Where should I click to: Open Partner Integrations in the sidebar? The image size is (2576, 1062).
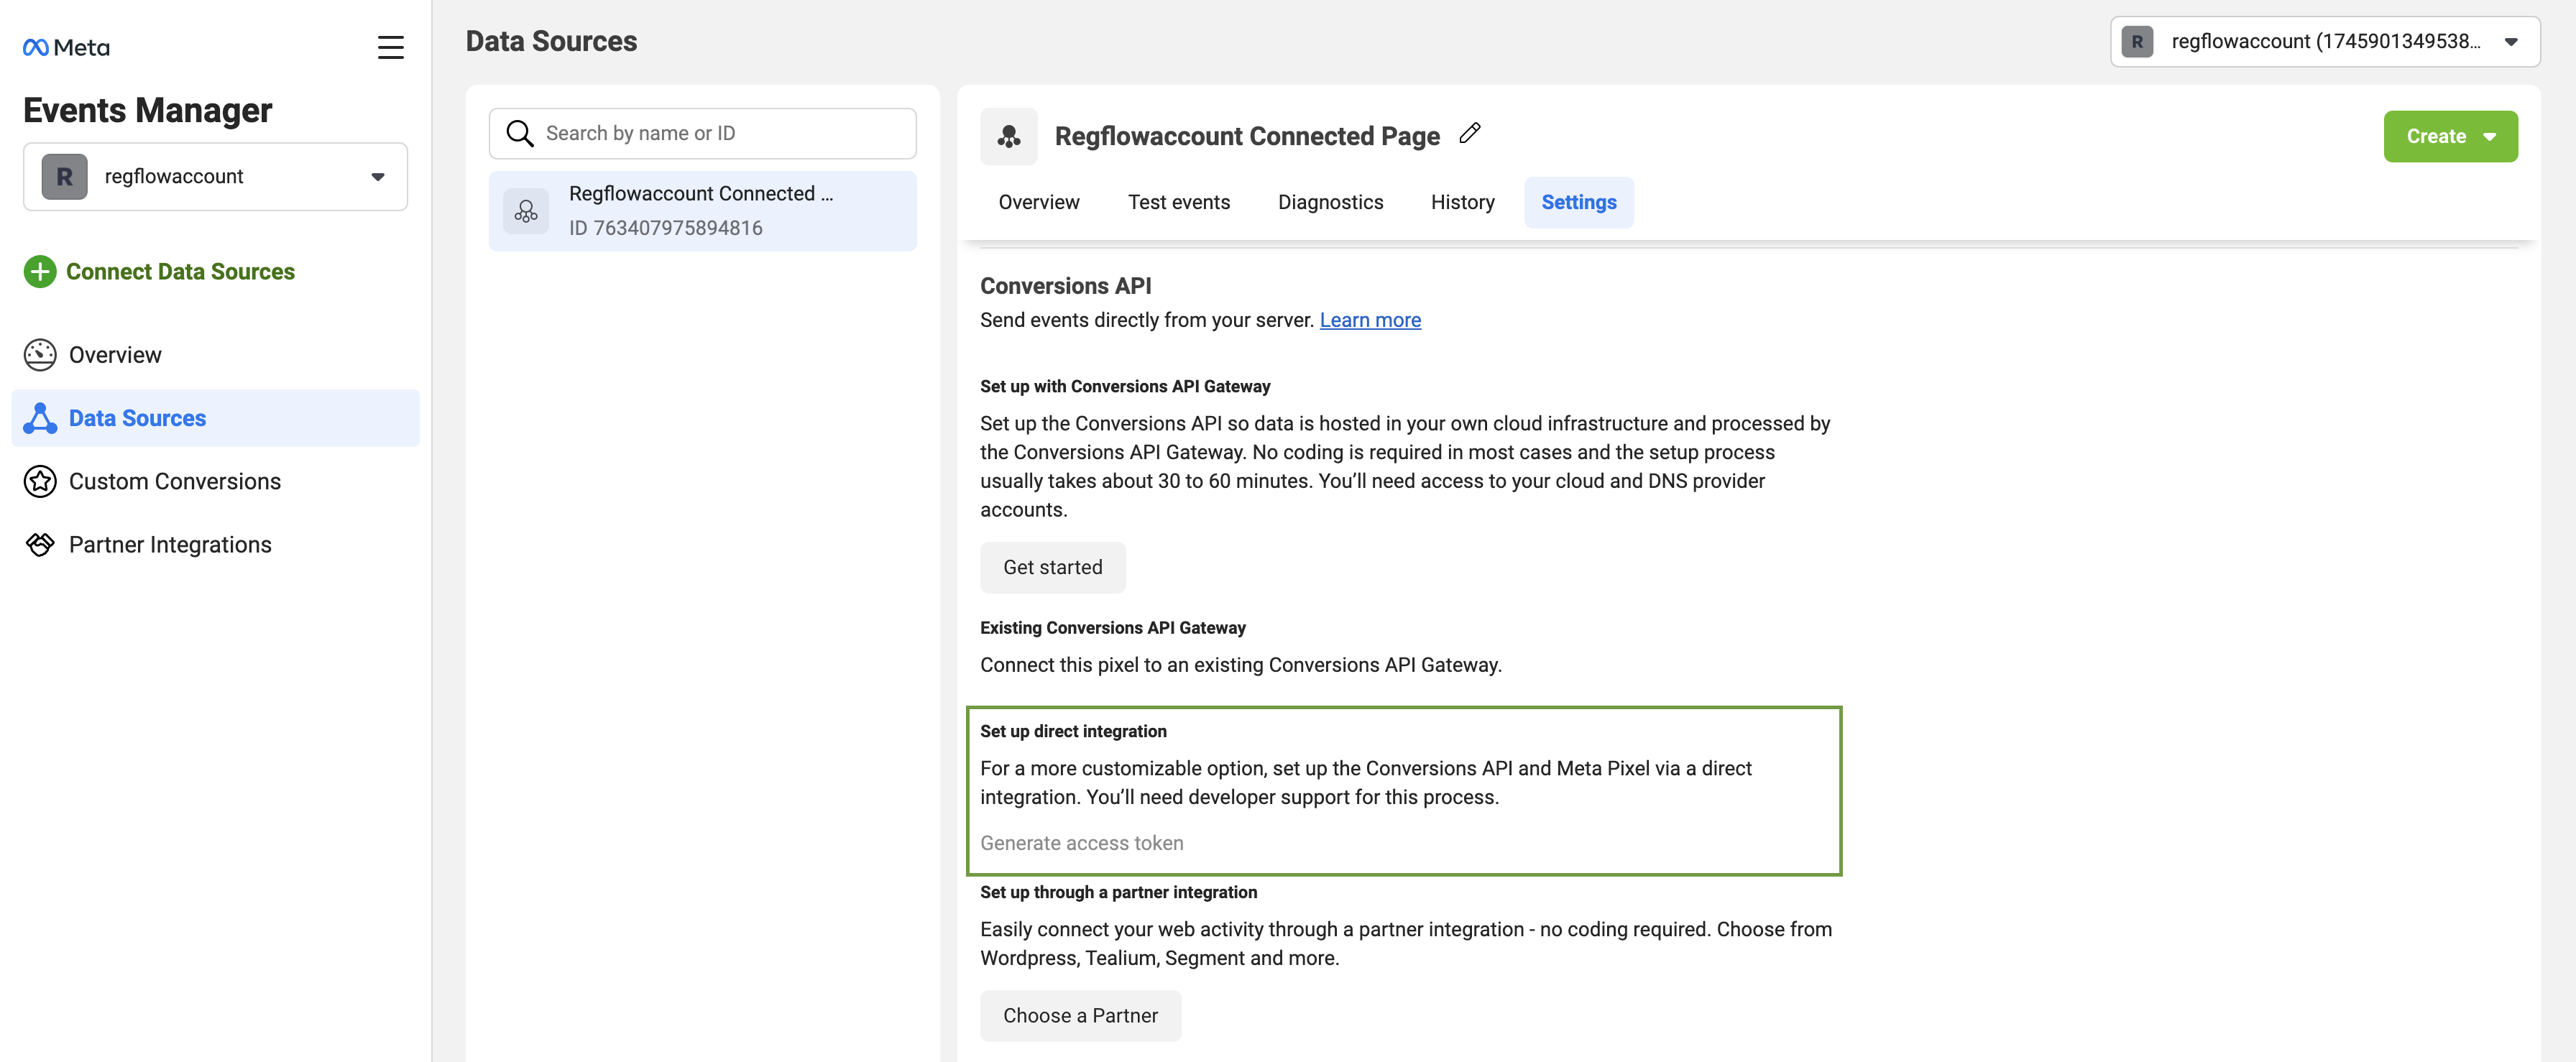[215, 544]
